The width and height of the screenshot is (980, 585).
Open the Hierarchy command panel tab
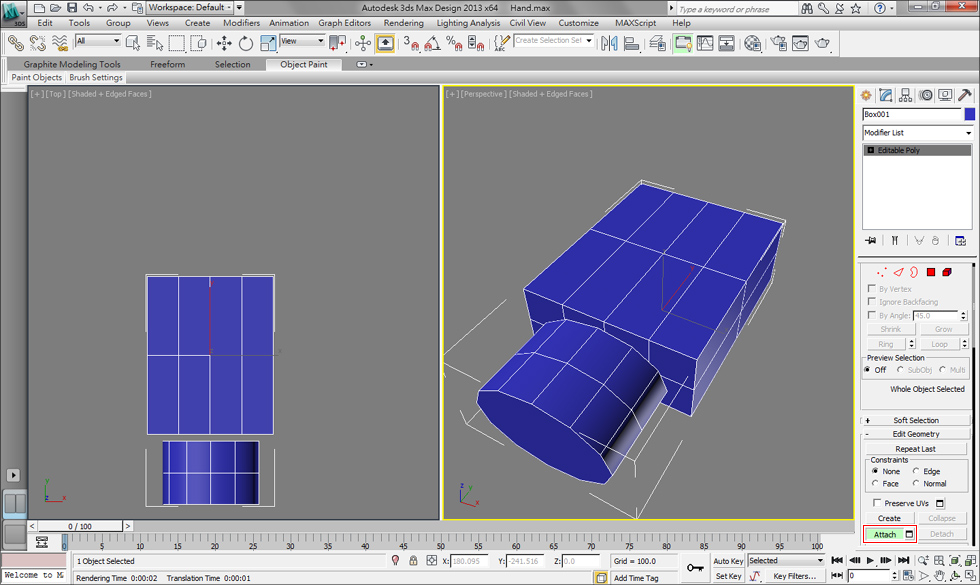click(x=905, y=95)
